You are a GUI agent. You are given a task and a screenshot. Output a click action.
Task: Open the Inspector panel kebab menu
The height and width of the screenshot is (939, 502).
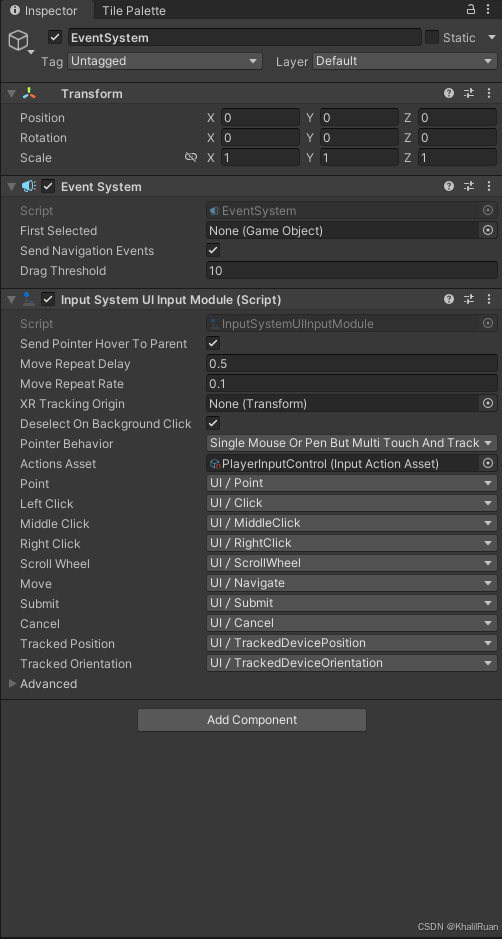[489, 10]
